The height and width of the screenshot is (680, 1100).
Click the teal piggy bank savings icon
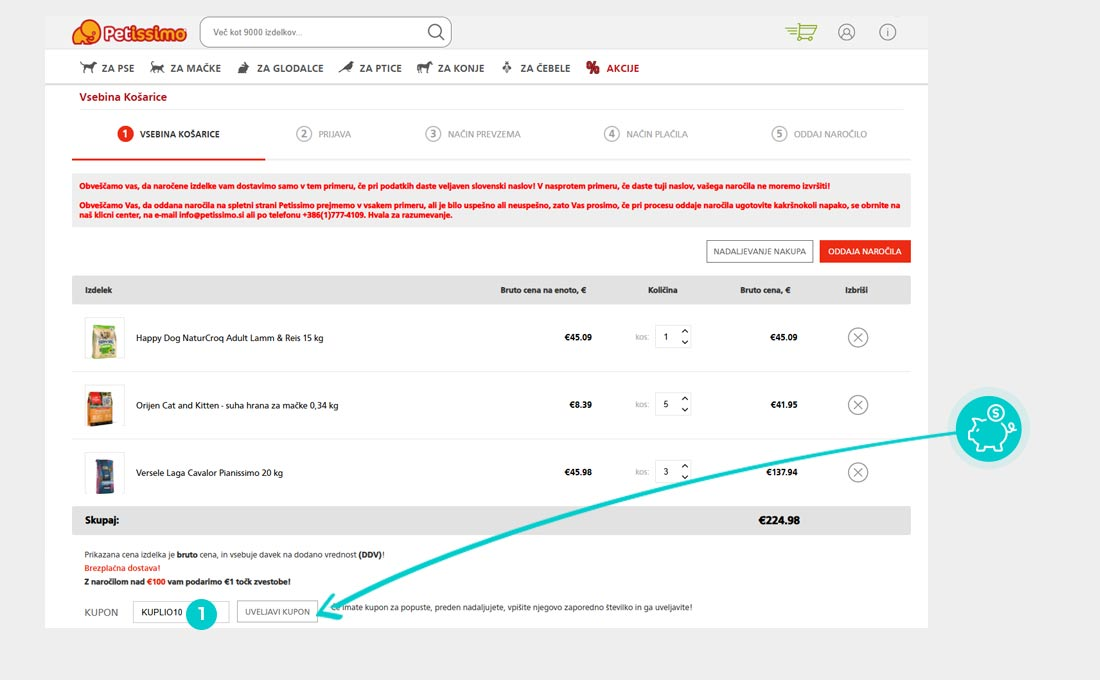pyautogui.click(x=988, y=430)
